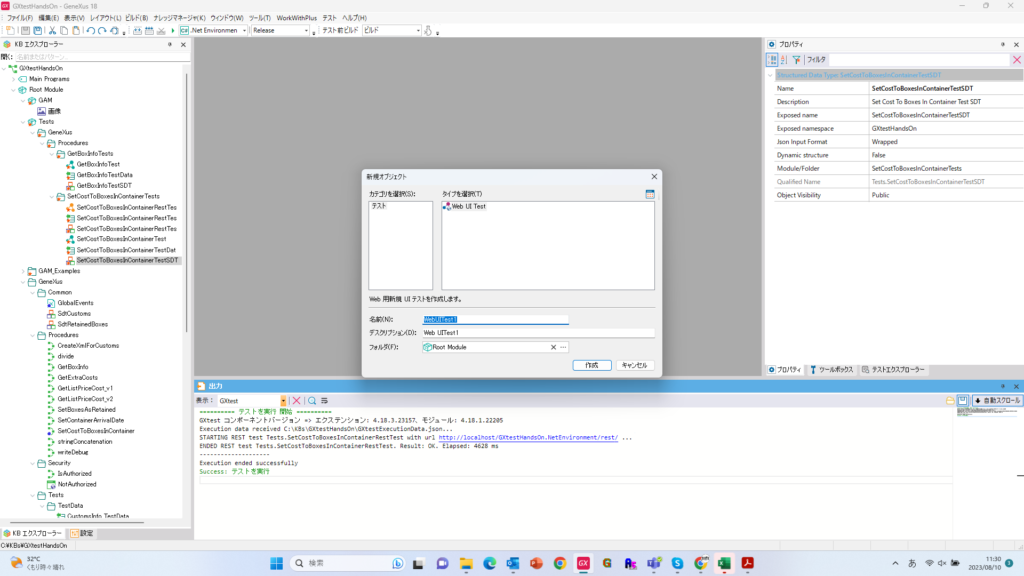
Task: Toggle the 自動スクロール button
Action: pyautogui.click(x=997, y=400)
